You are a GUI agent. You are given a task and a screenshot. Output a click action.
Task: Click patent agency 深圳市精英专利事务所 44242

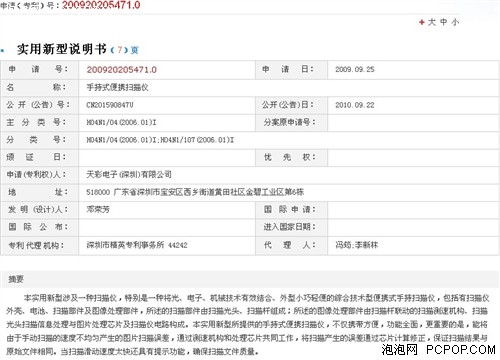pyautogui.click(x=137, y=245)
